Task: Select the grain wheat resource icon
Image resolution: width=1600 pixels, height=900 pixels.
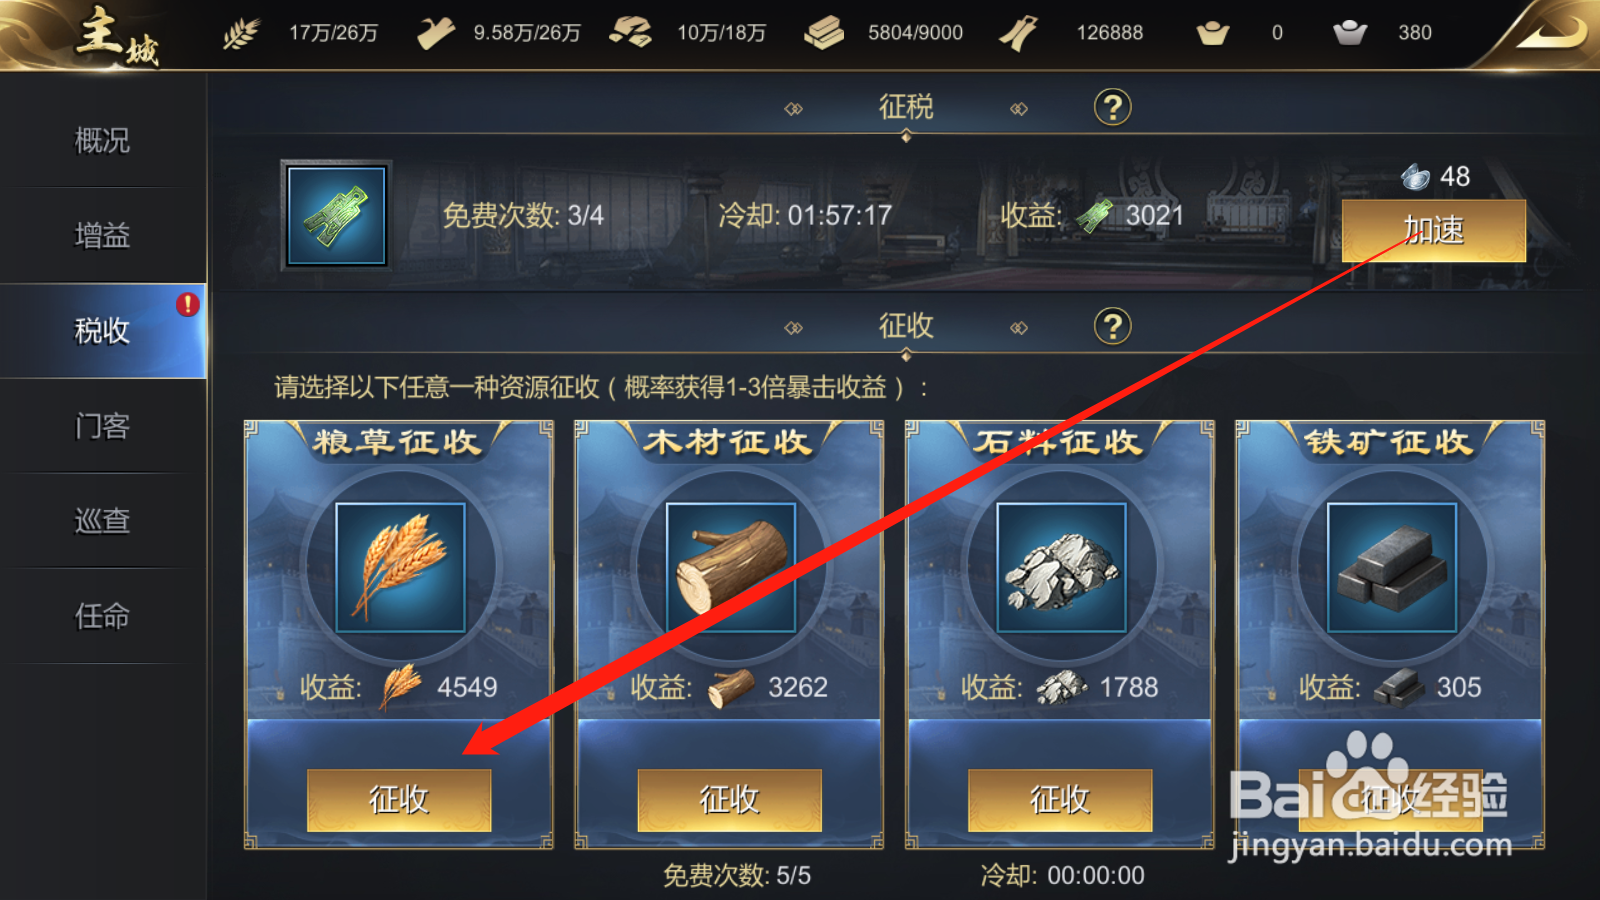Action: (400, 567)
